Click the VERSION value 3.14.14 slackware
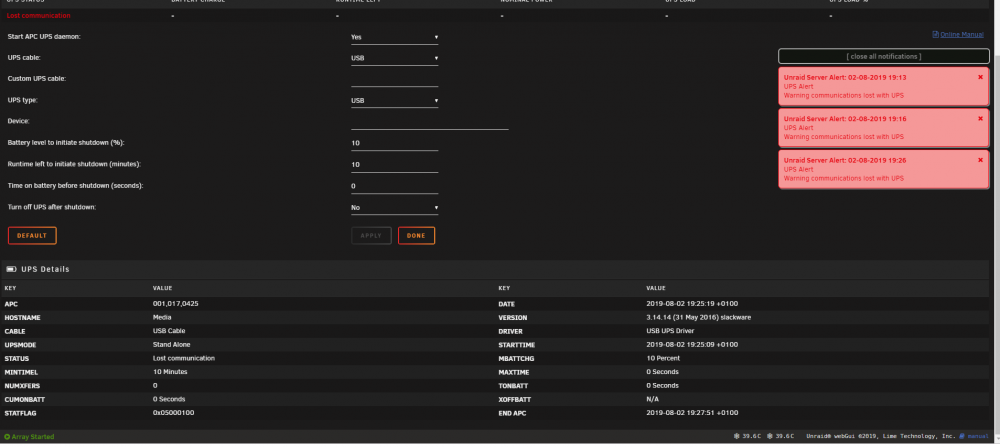1000x447 pixels. click(x=698, y=318)
